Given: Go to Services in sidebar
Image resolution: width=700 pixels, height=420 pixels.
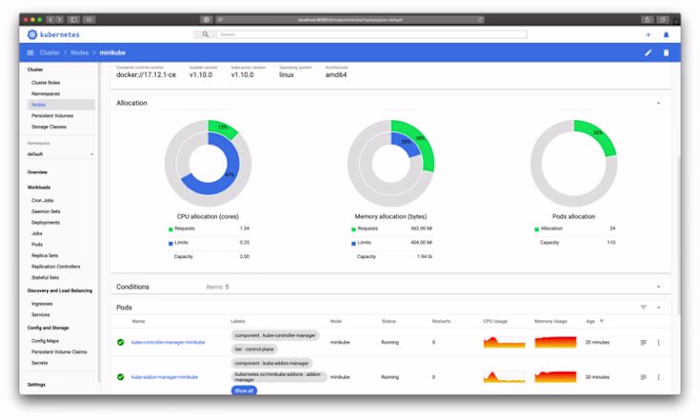Looking at the screenshot, I should pos(41,315).
